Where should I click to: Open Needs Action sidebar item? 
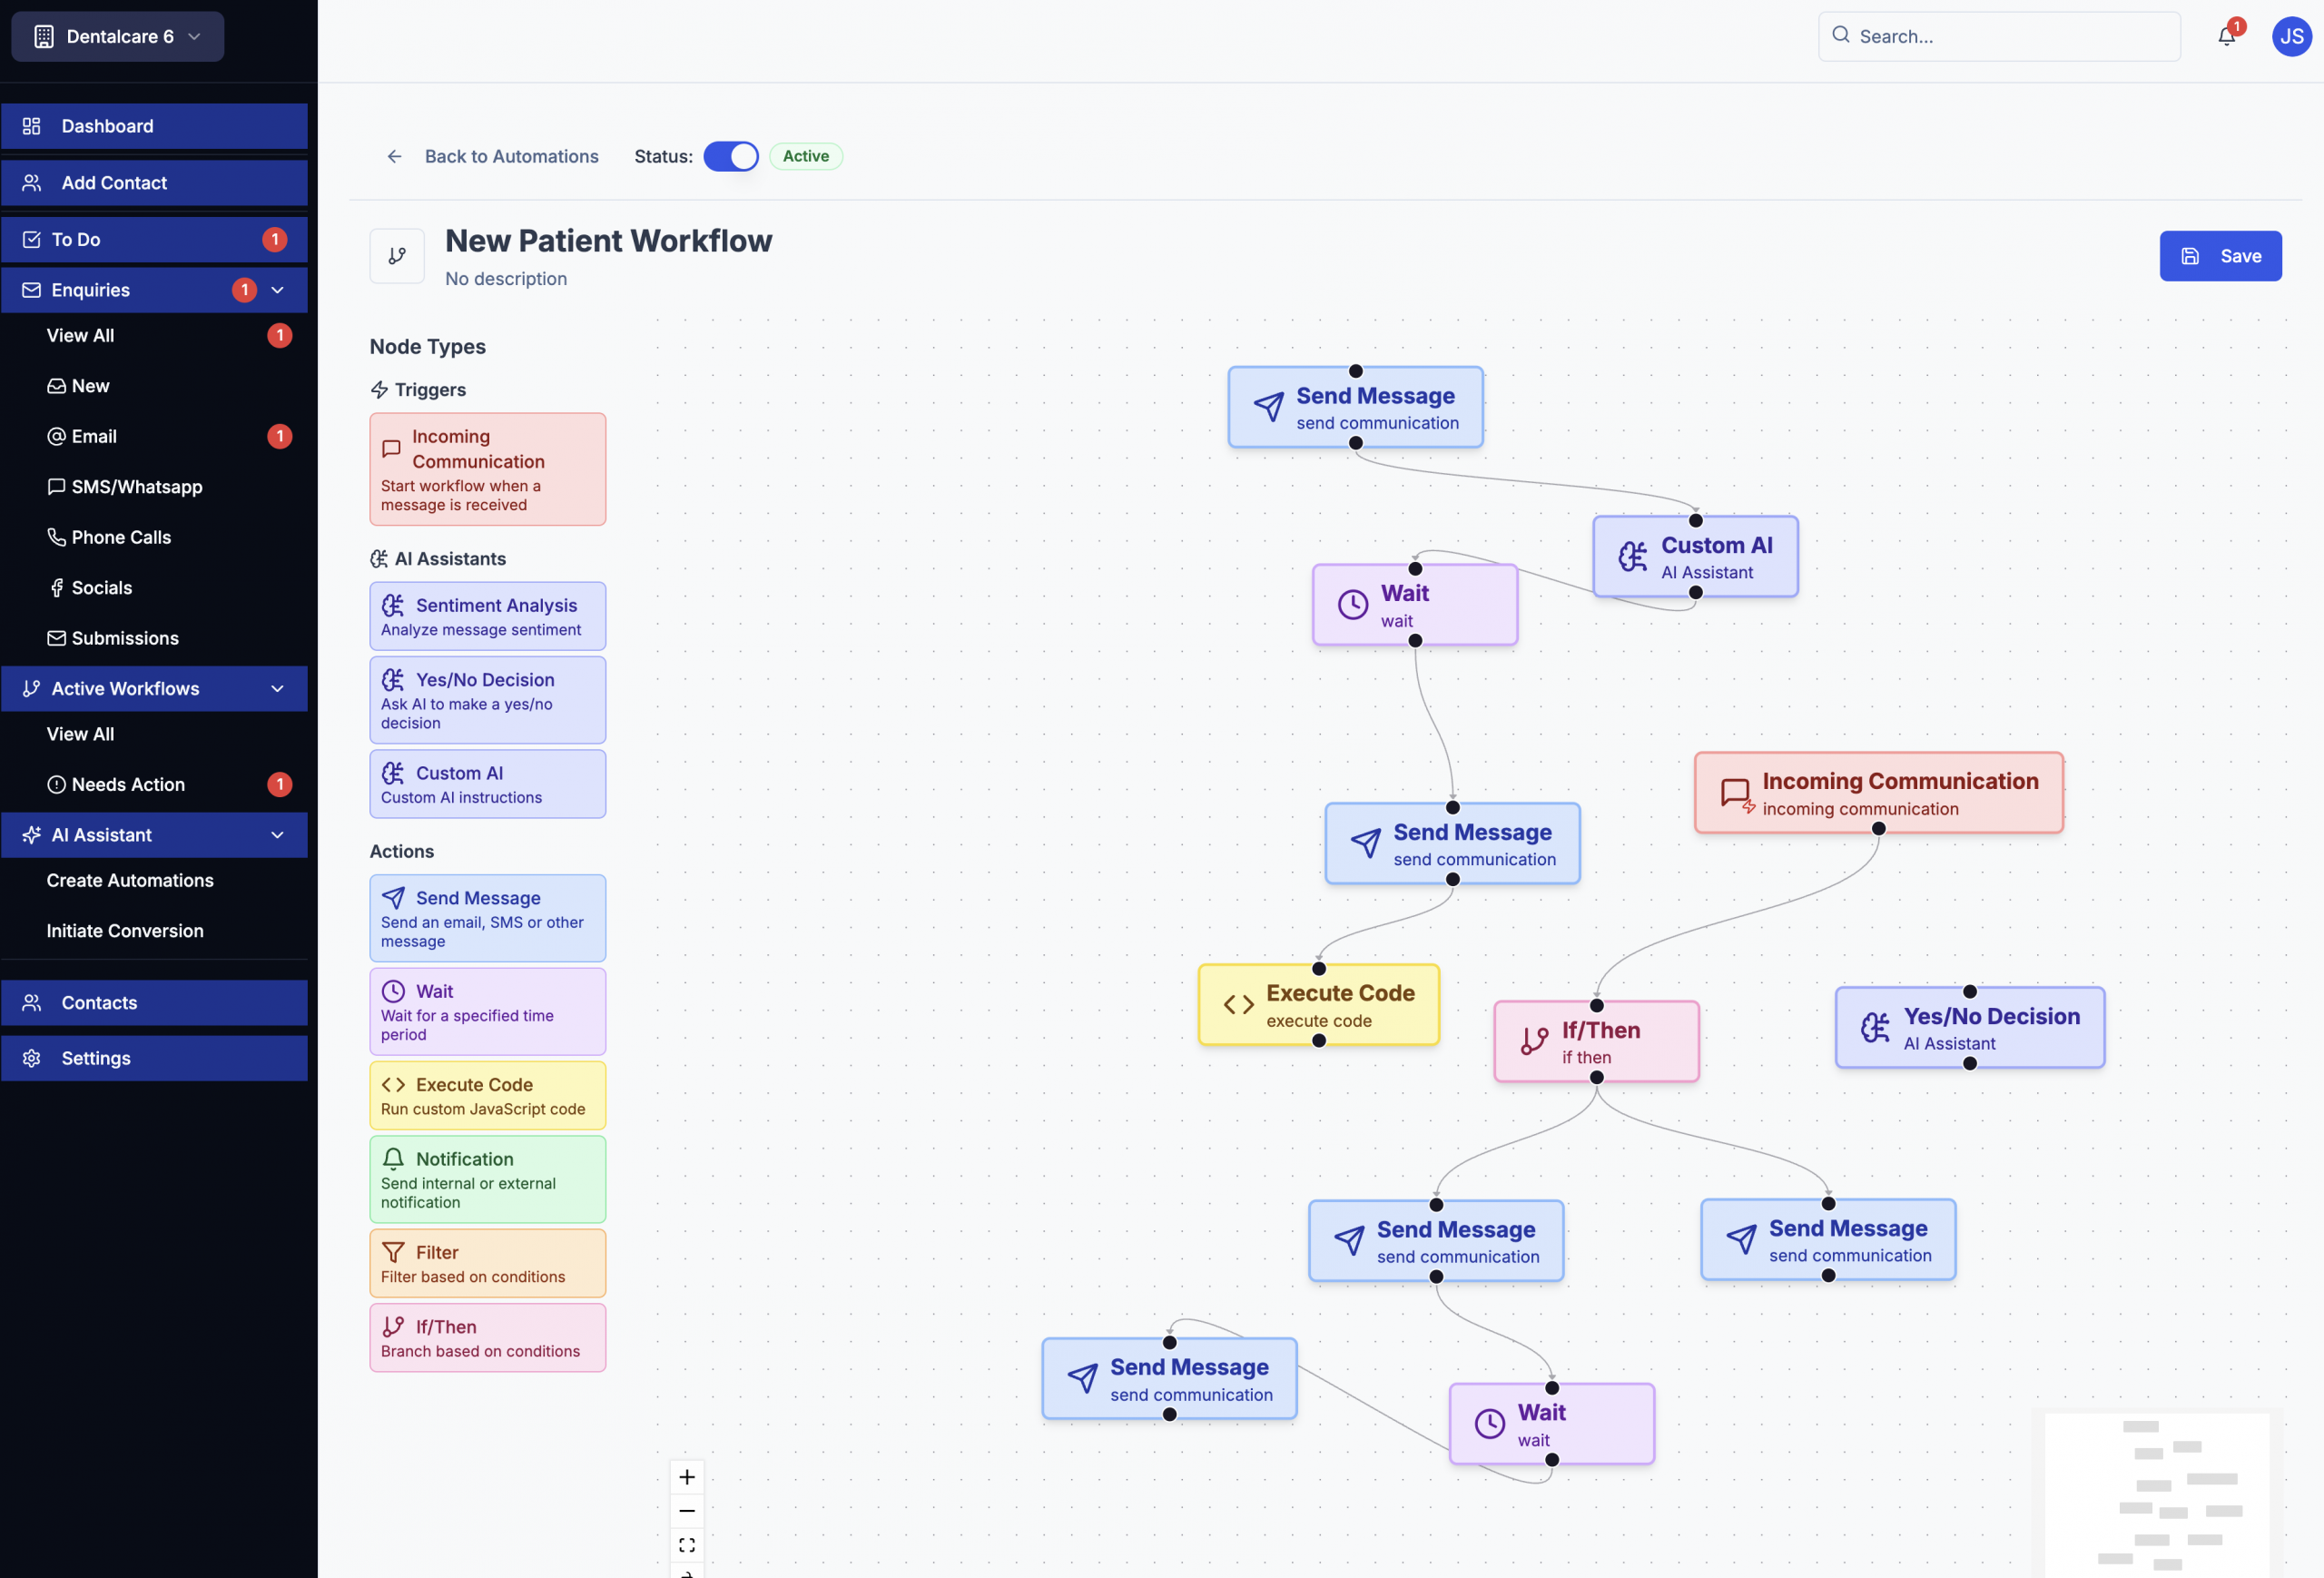tap(128, 784)
